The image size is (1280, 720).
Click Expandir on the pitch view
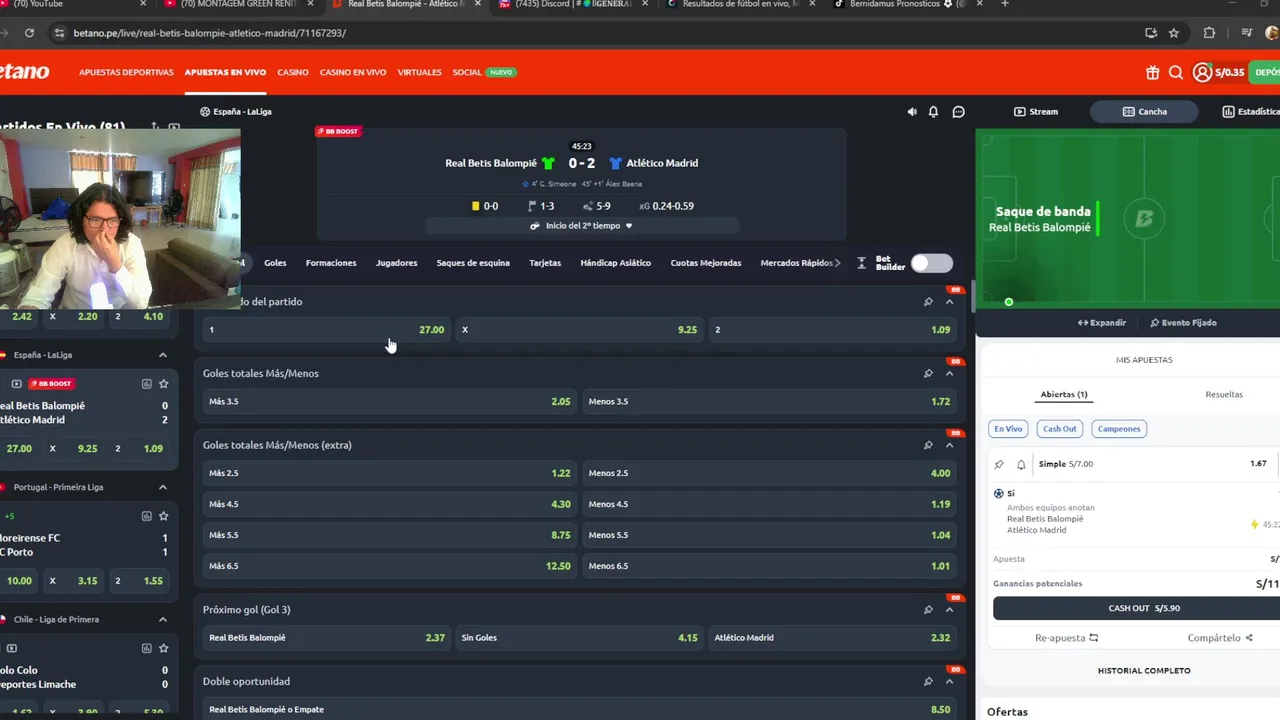pos(1101,323)
